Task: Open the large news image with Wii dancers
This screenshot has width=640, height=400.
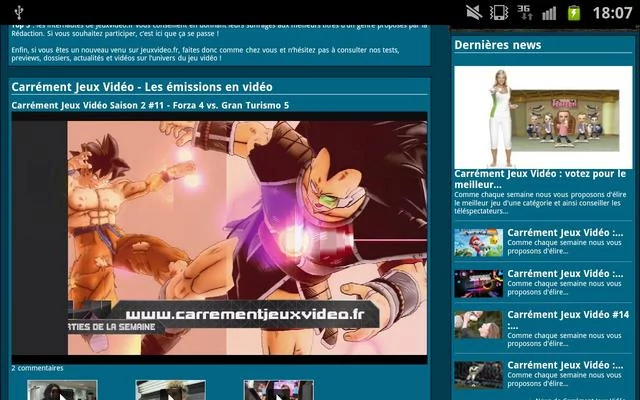Action: [543, 117]
